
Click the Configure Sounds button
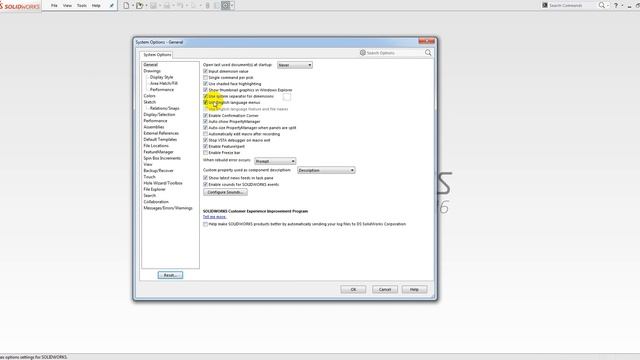point(225,192)
